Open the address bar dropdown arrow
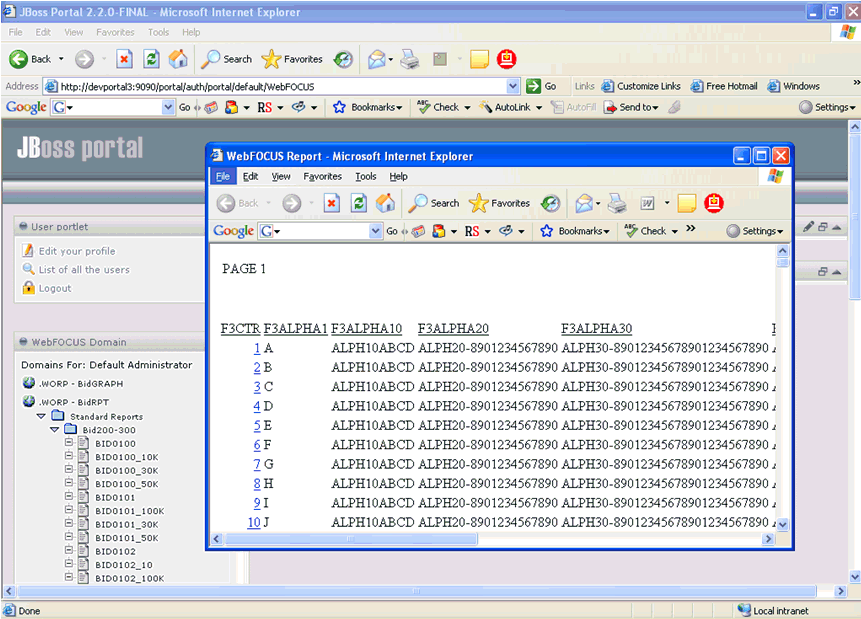This screenshot has width=861, height=619. [513, 86]
